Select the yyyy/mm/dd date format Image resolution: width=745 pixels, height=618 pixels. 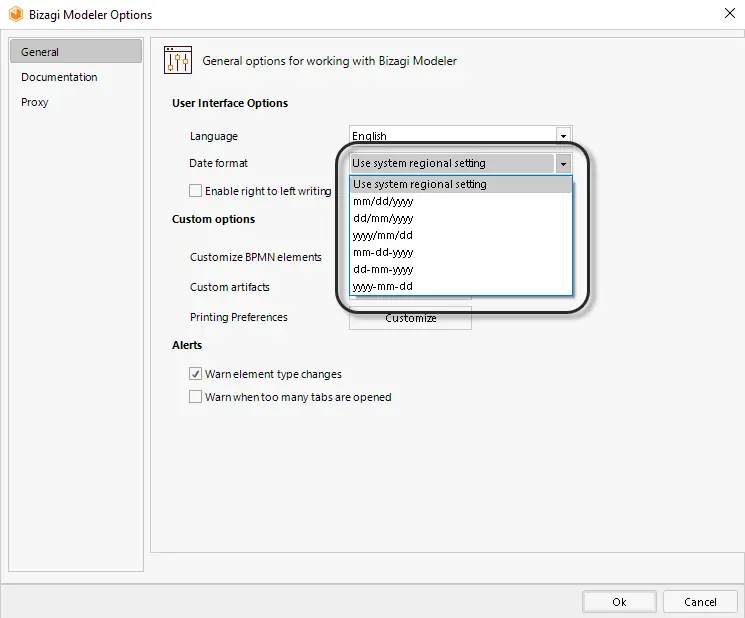click(460, 236)
